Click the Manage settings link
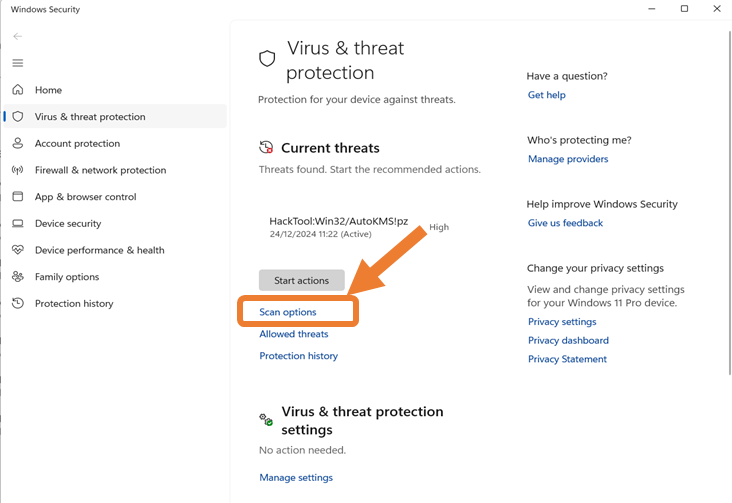732x503 pixels. pos(296,478)
